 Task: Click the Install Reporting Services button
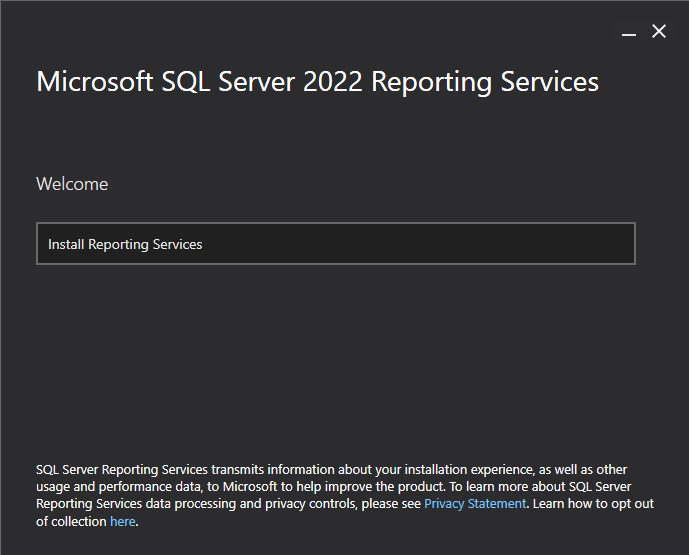[336, 243]
